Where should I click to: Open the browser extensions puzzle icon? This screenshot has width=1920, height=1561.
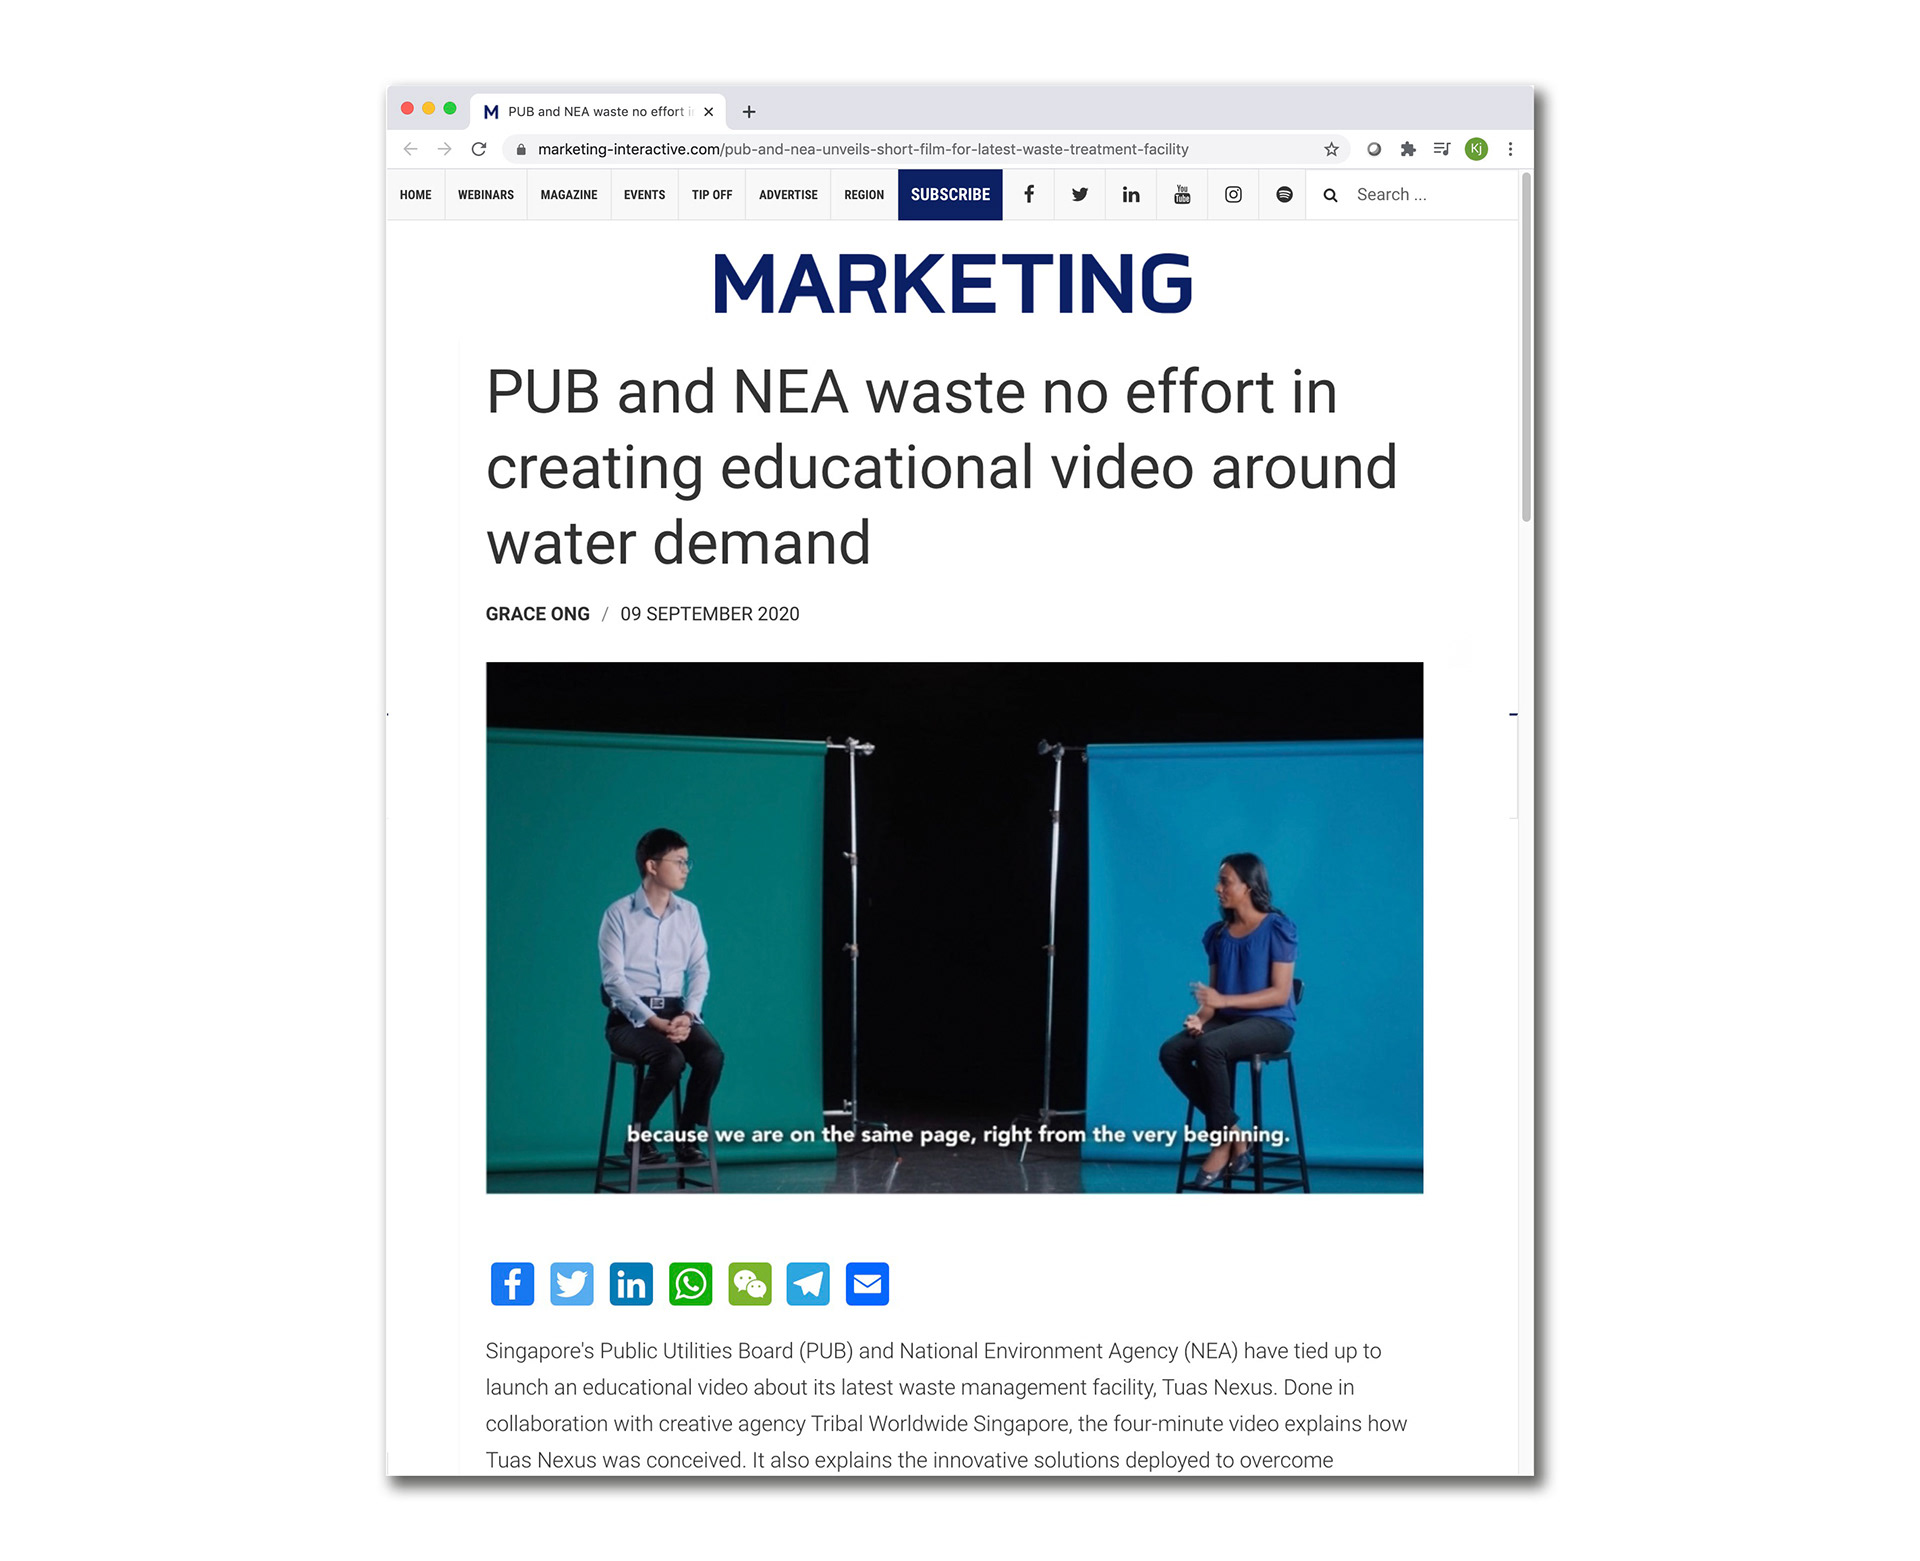1408,149
